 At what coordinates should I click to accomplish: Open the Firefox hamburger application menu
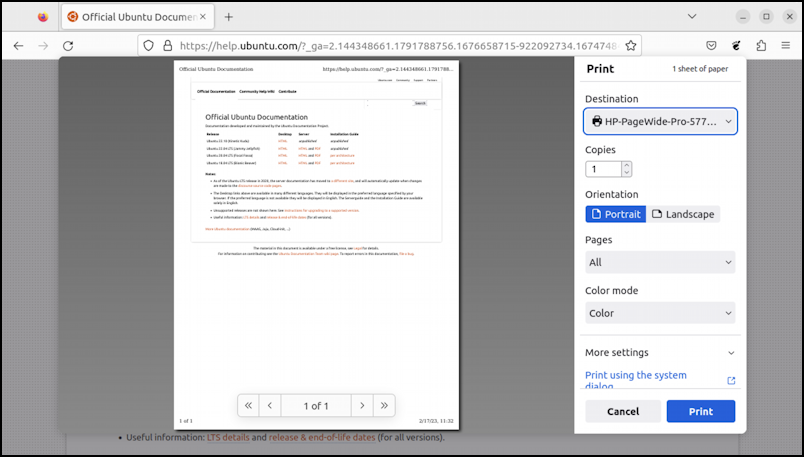click(786, 46)
